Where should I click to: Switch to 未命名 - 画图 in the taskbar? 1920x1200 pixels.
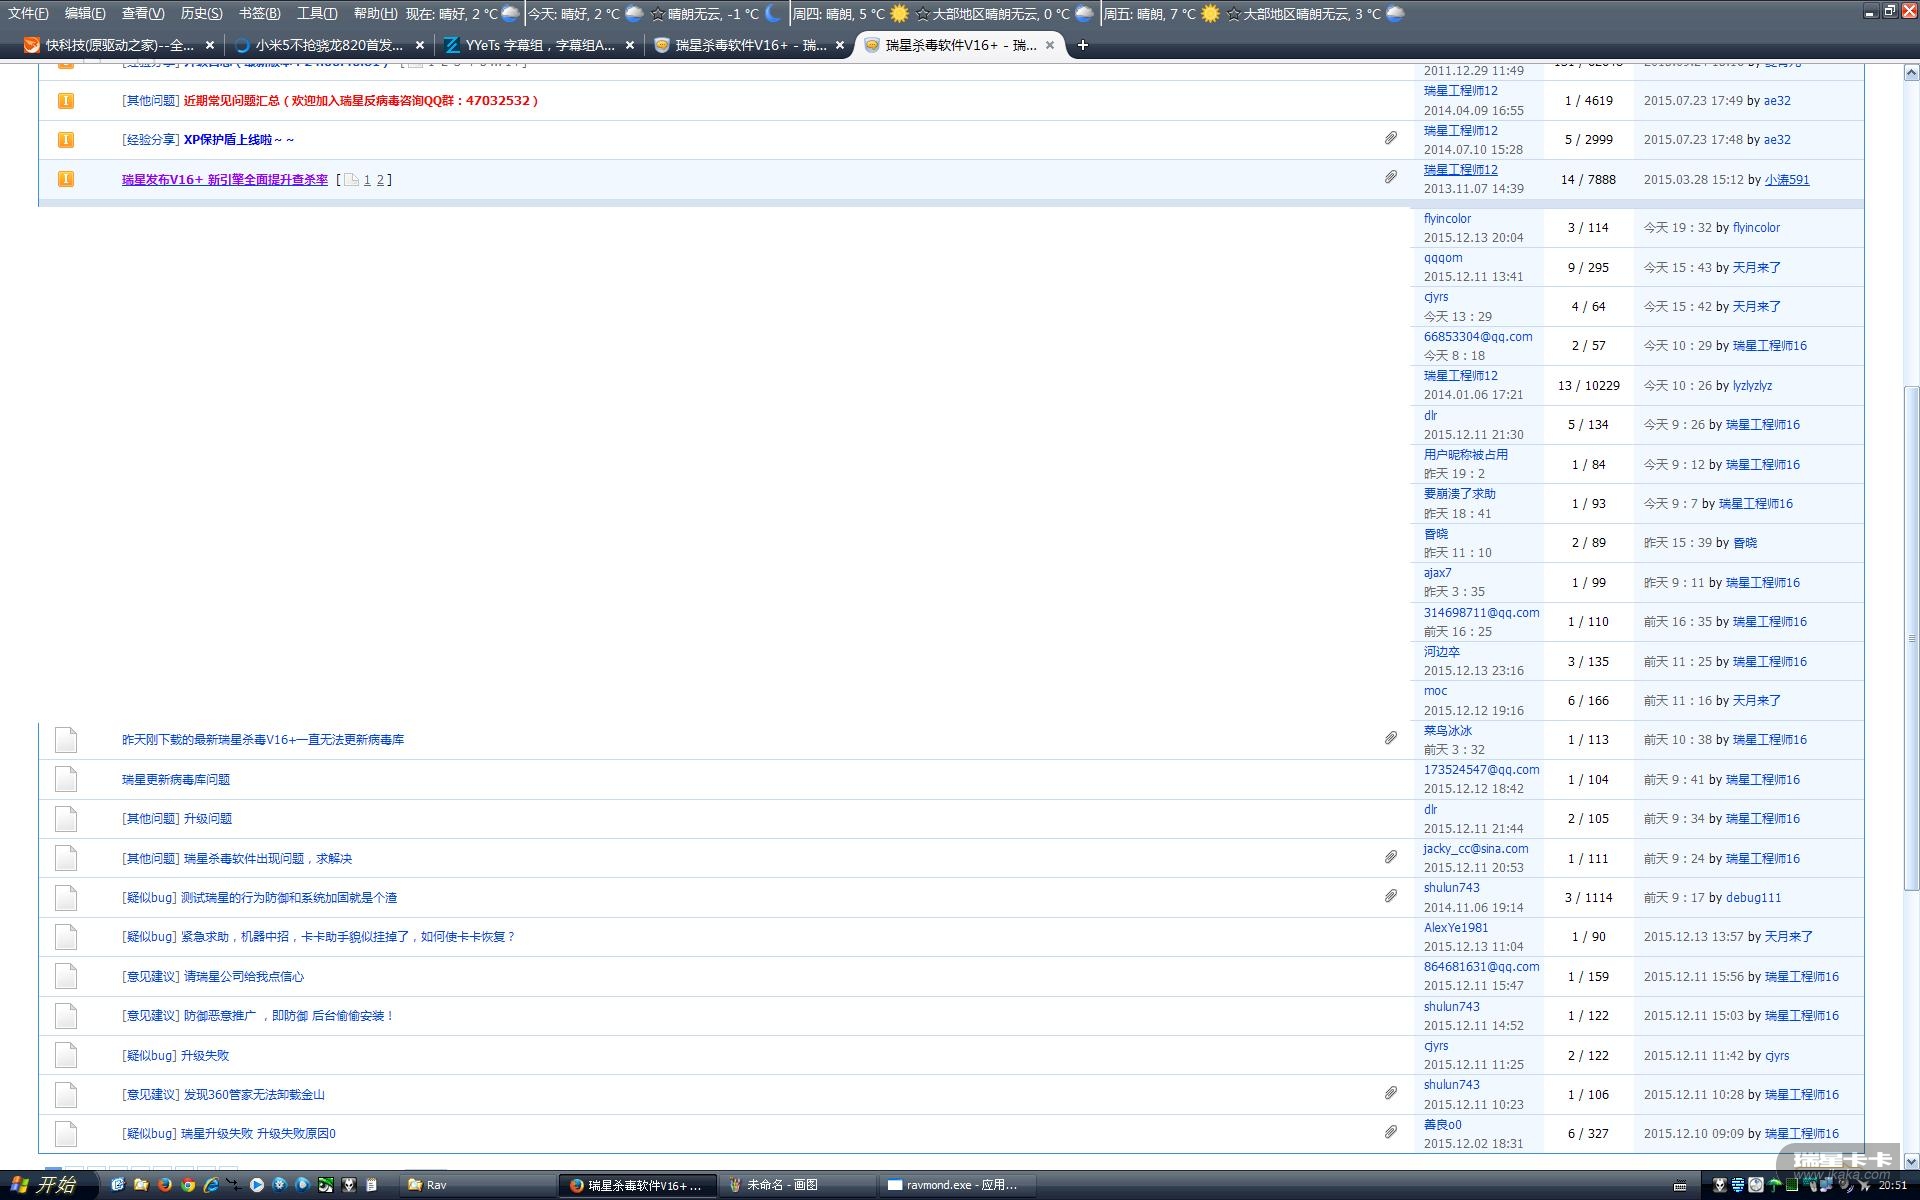click(782, 1185)
